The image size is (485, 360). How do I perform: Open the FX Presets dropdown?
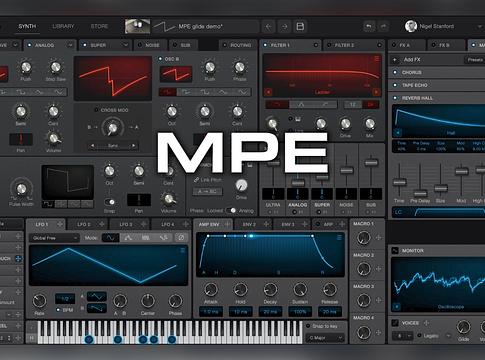point(475,60)
